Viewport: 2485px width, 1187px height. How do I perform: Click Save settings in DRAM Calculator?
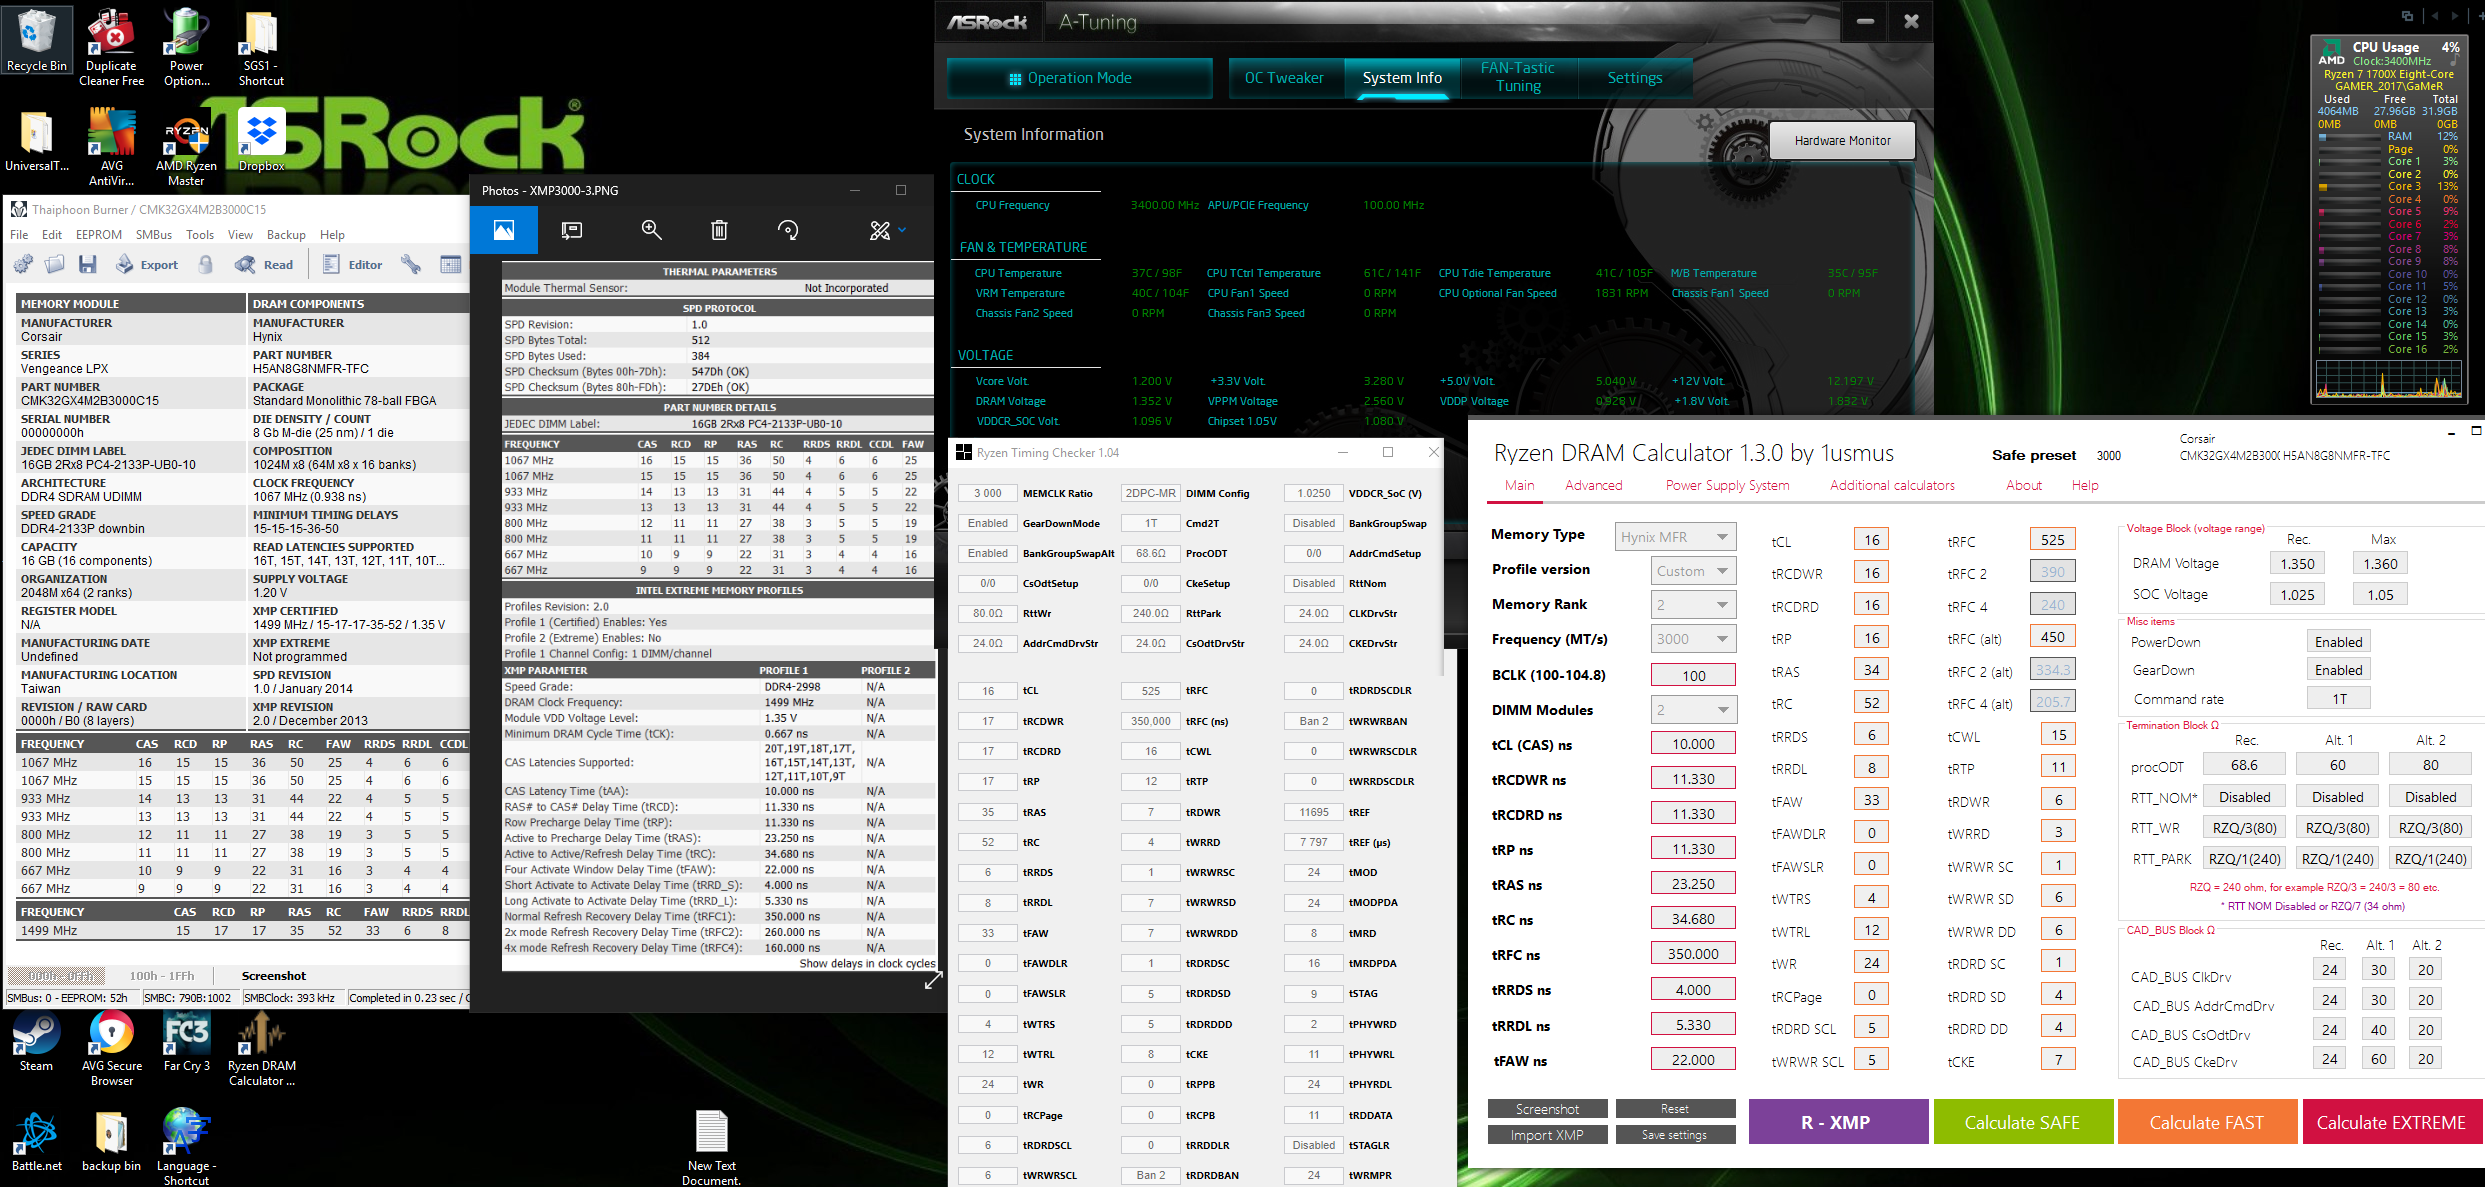1675,1135
